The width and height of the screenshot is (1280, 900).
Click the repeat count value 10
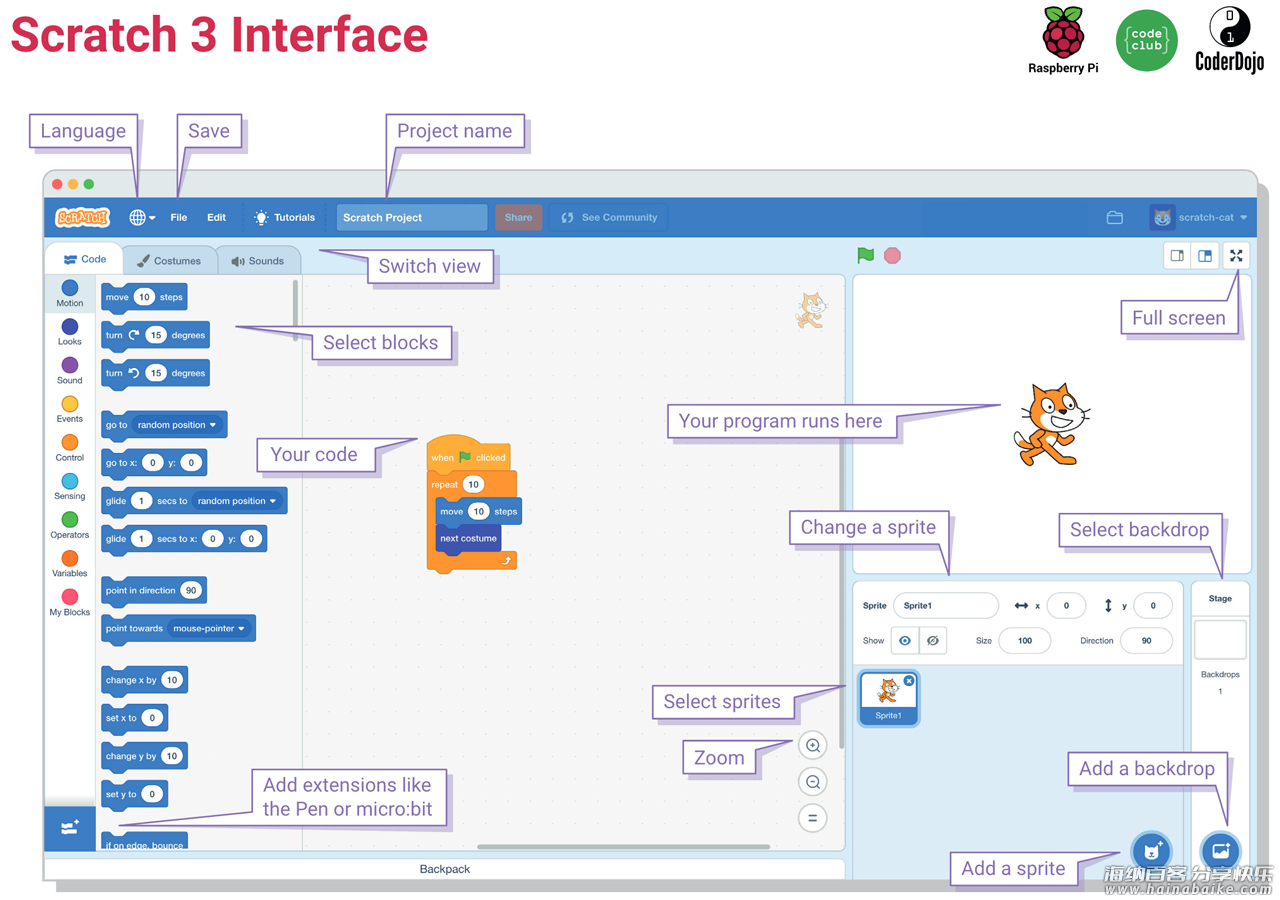pos(473,484)
